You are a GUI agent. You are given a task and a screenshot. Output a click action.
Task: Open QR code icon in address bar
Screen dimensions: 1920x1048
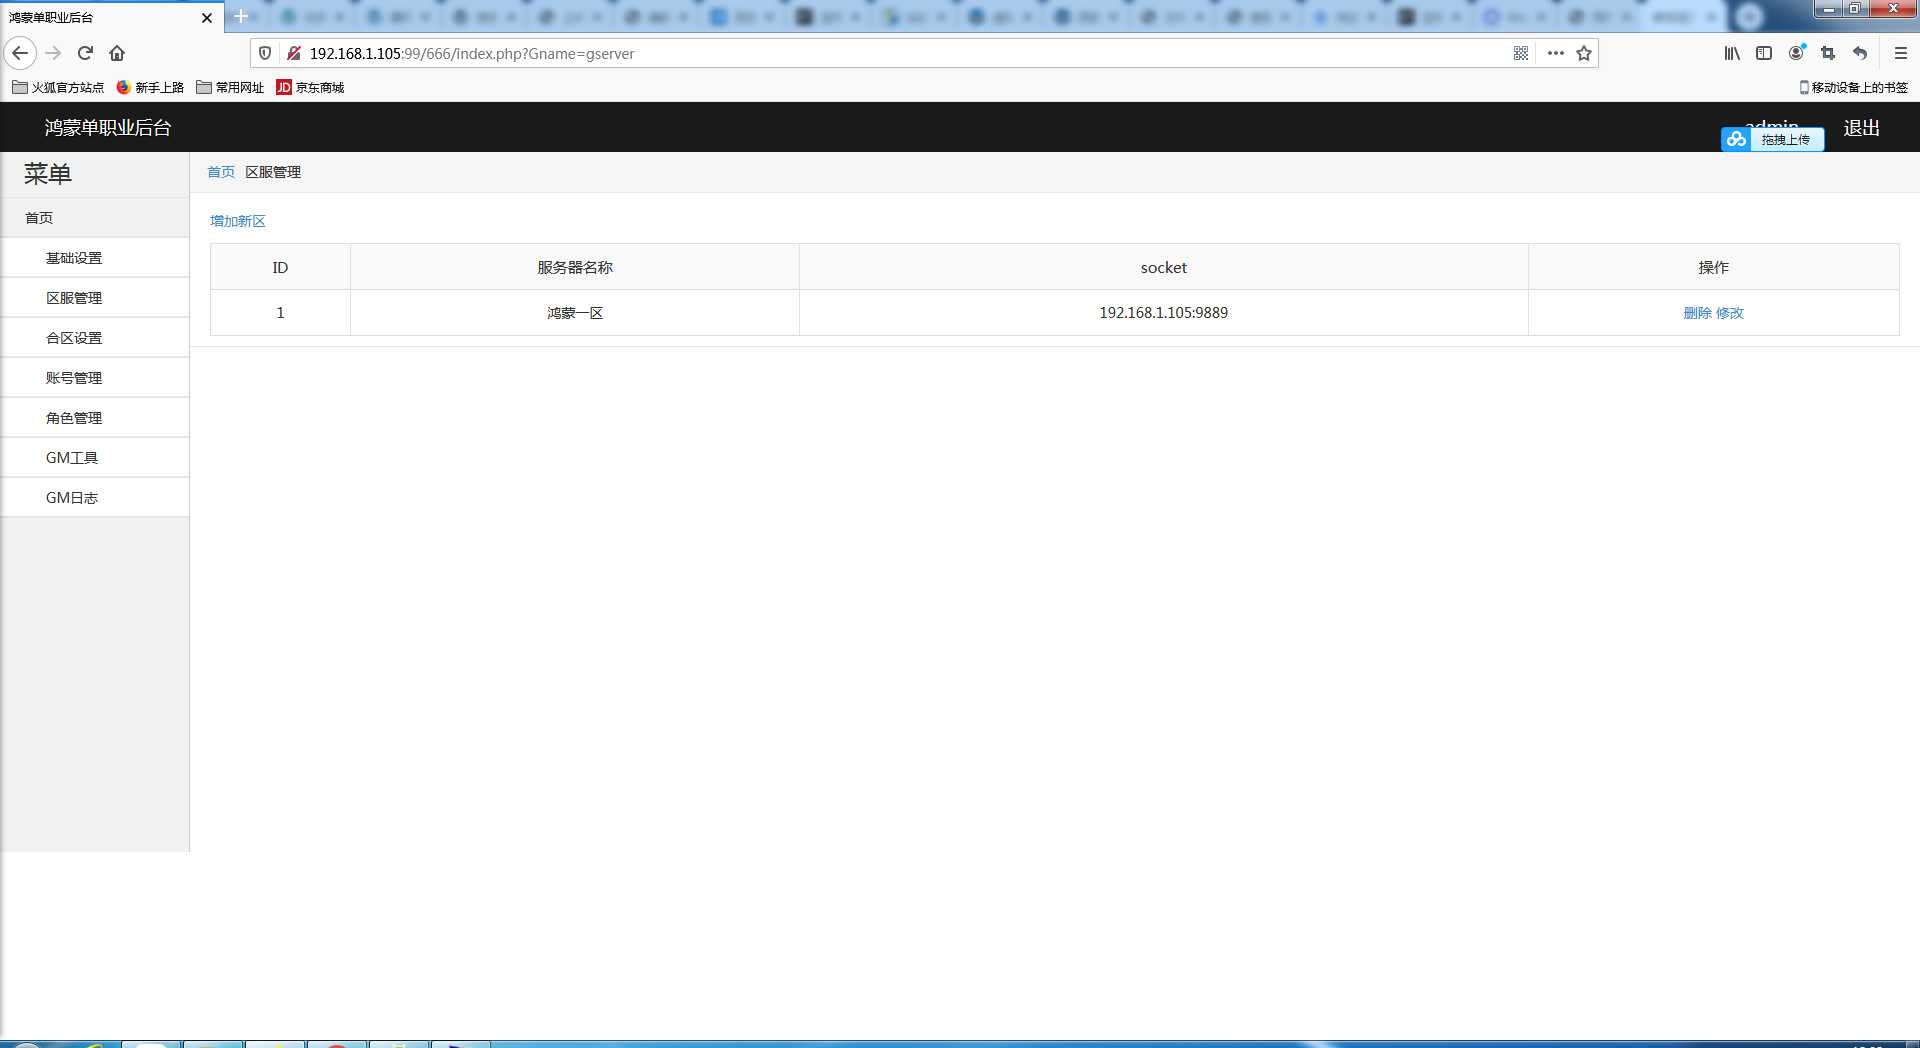[x=1521, y=53]
